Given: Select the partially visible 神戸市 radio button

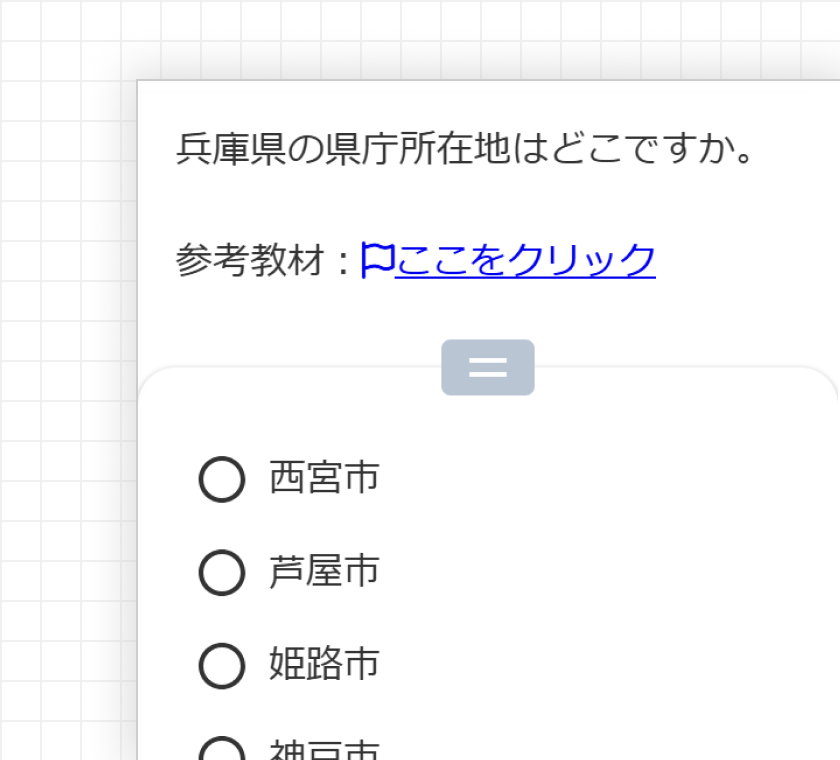Looking at the screenshot, I should point(222,752).
